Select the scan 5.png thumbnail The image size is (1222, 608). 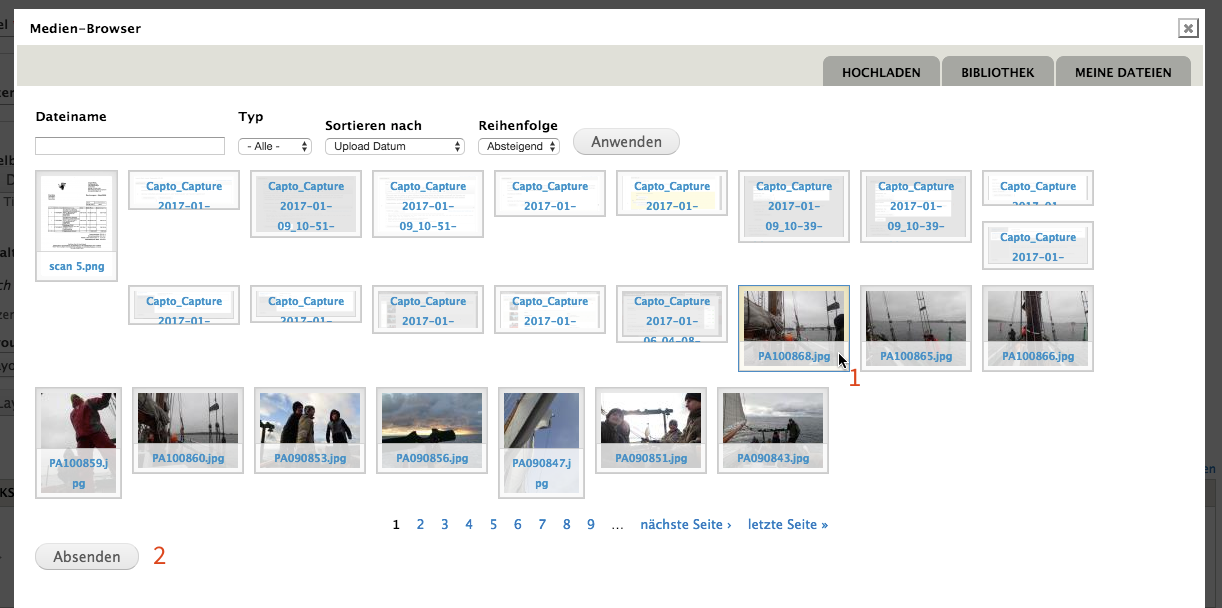[x=76, y=225]
